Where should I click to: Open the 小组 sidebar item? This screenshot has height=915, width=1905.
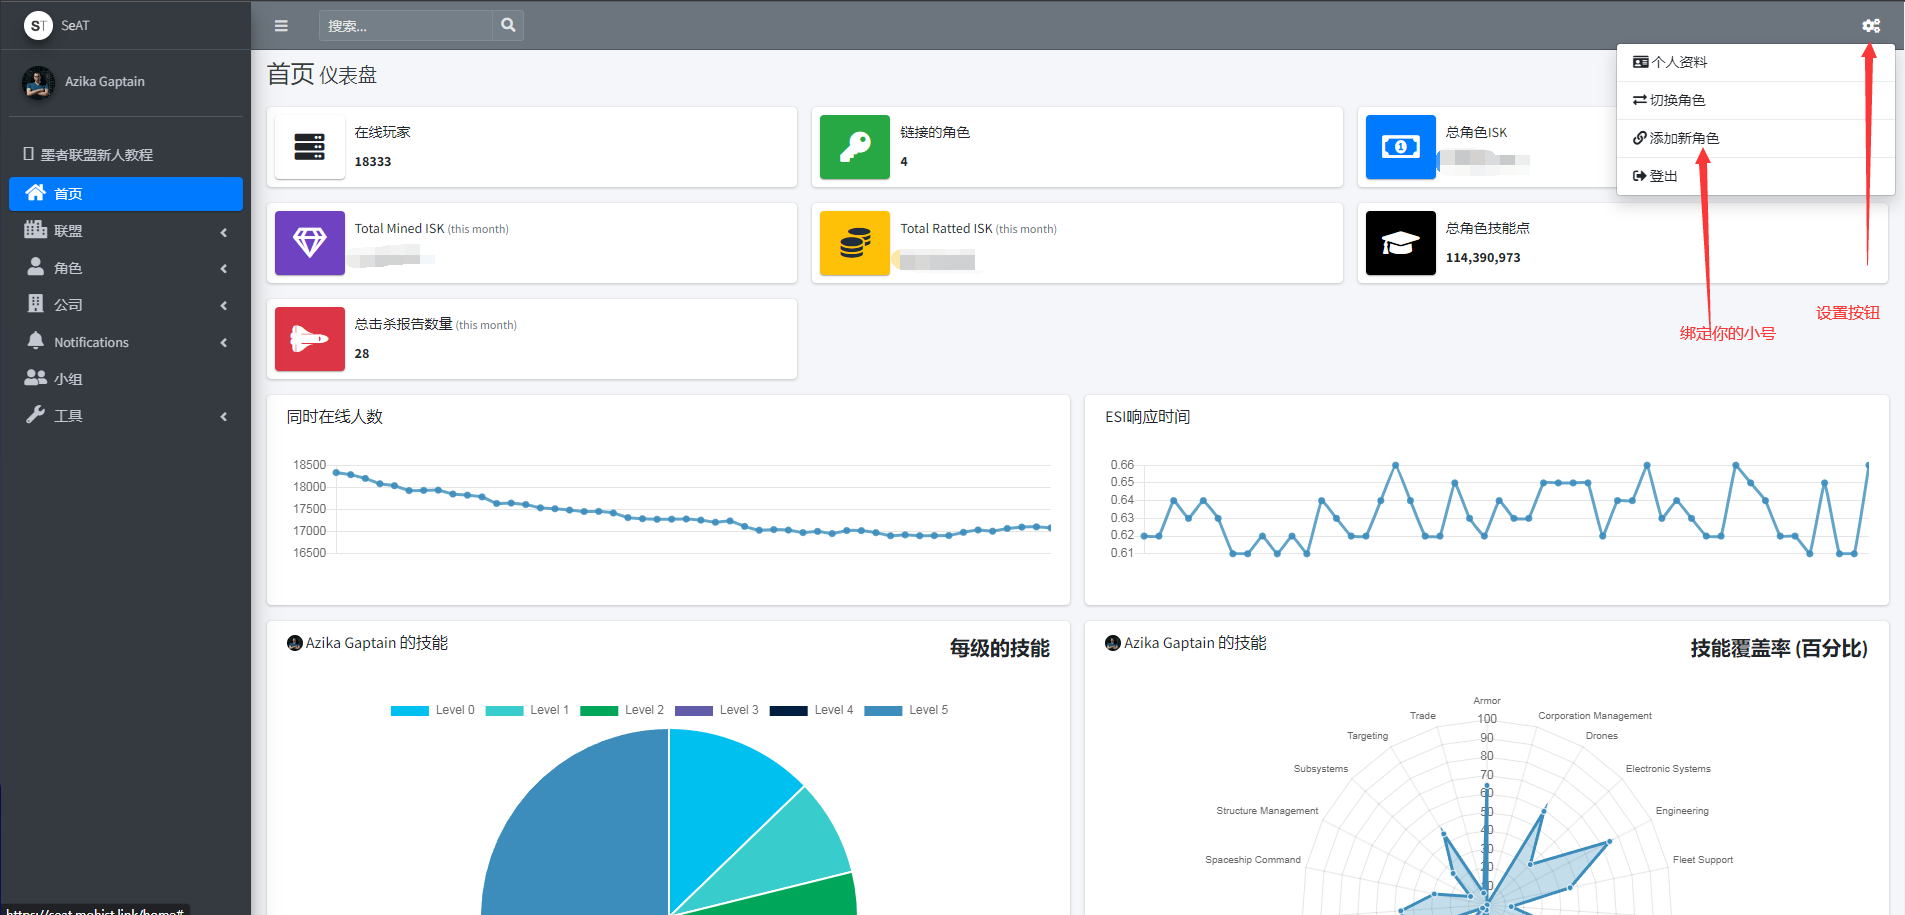coord(126,379)
